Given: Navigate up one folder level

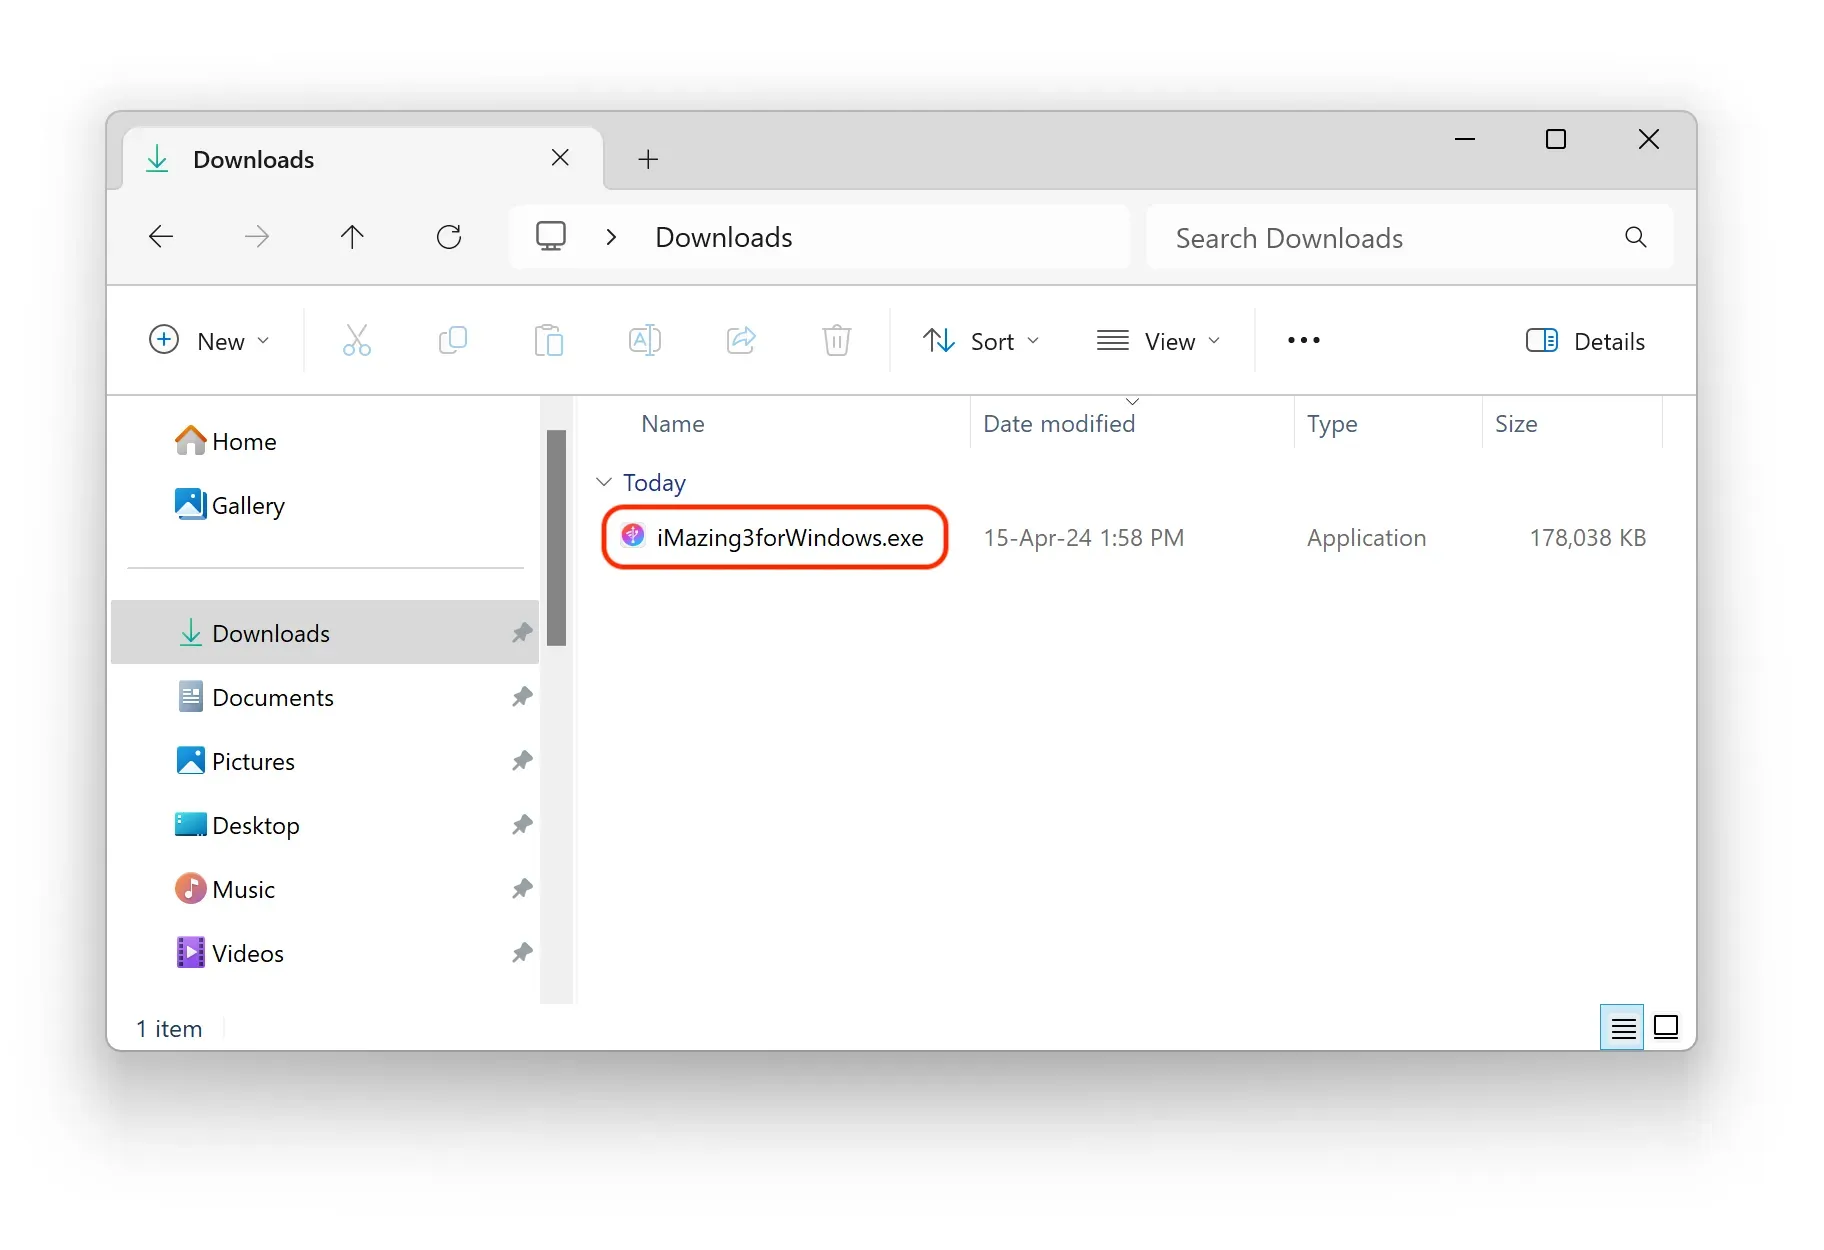Looking at the screenshot, I should click(x=352, y=236).
